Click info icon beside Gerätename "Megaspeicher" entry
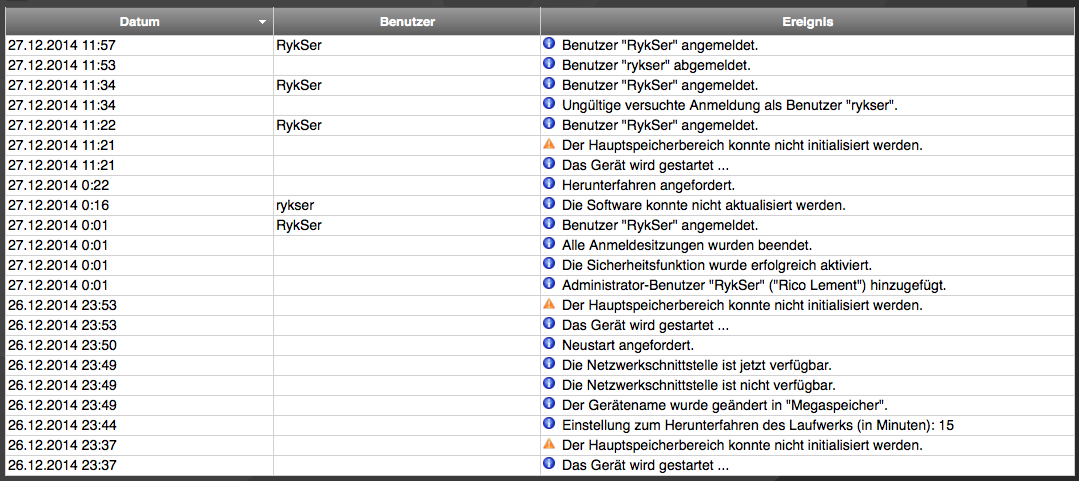Image resolution: width=1079 pixels, height=481 pixels. [548, 404]
